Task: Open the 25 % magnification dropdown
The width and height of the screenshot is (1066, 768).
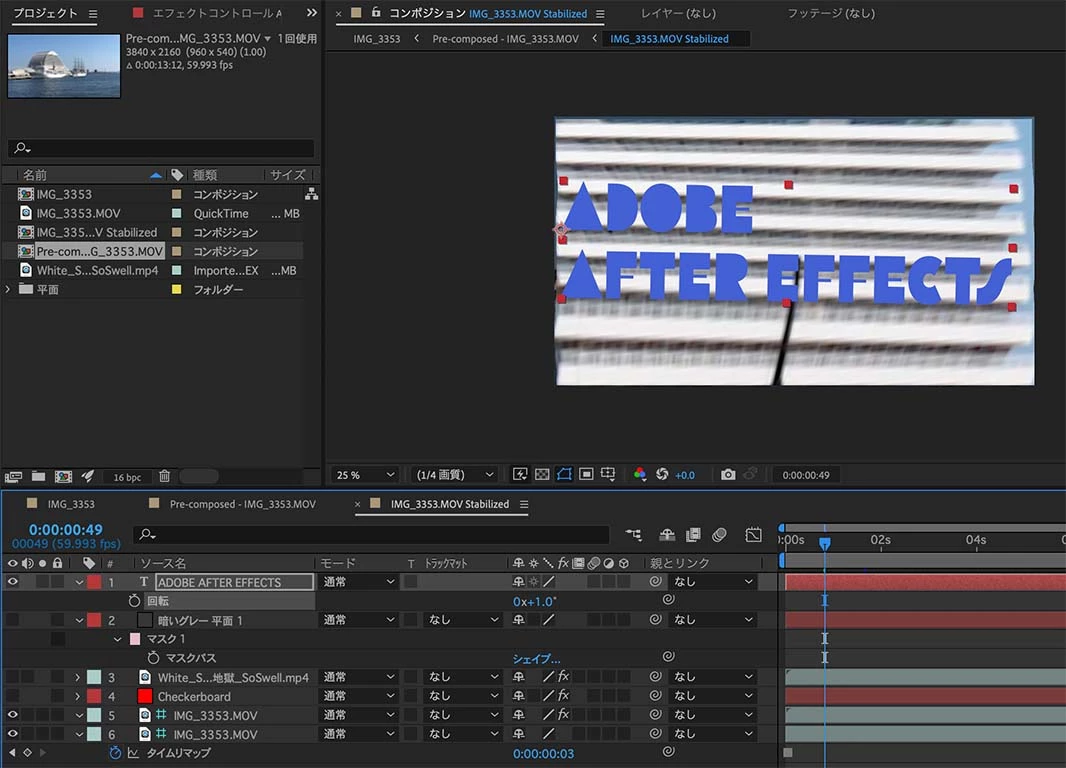Action: (364, 475)
